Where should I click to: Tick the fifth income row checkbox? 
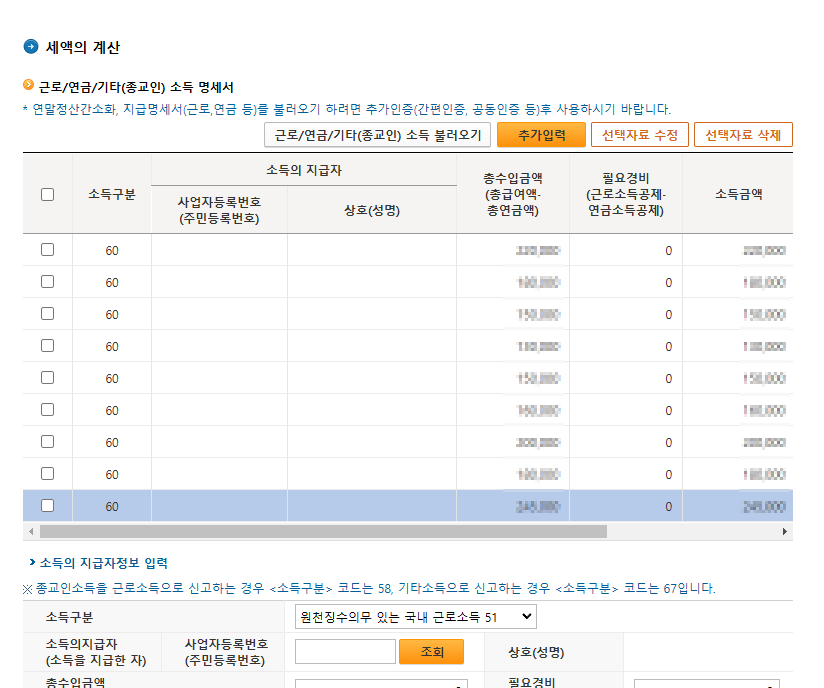47,378
